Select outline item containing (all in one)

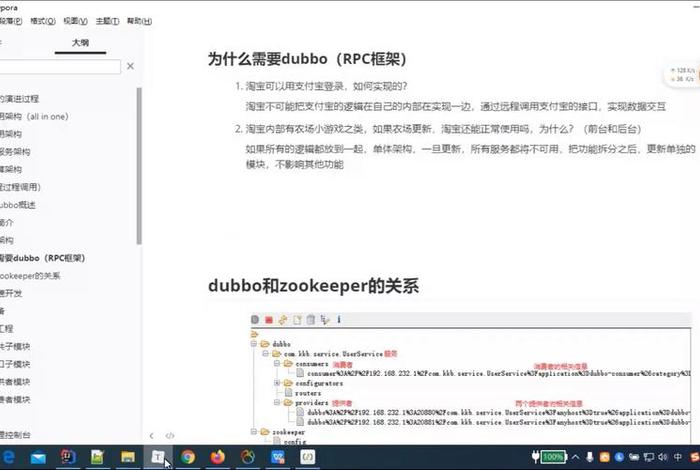34,116
